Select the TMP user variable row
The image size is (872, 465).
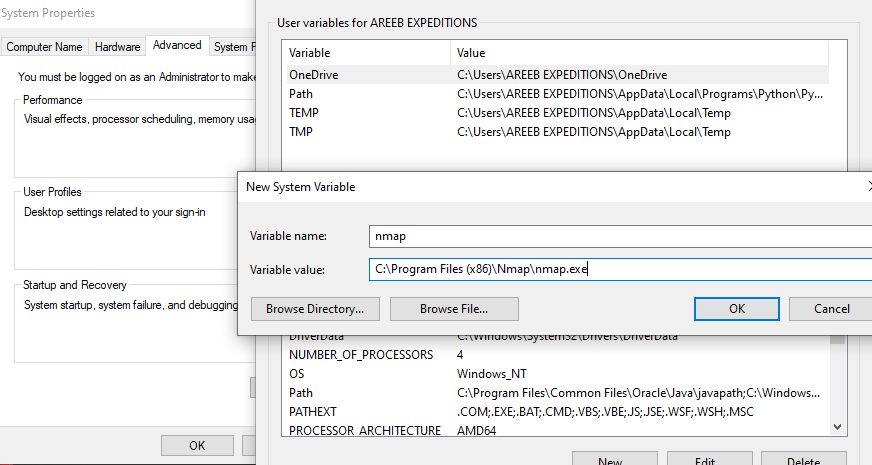point(557,132)
